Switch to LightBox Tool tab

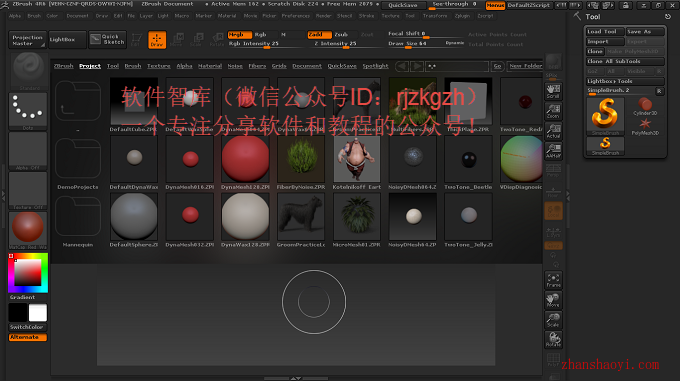click(x=113, y=66)
